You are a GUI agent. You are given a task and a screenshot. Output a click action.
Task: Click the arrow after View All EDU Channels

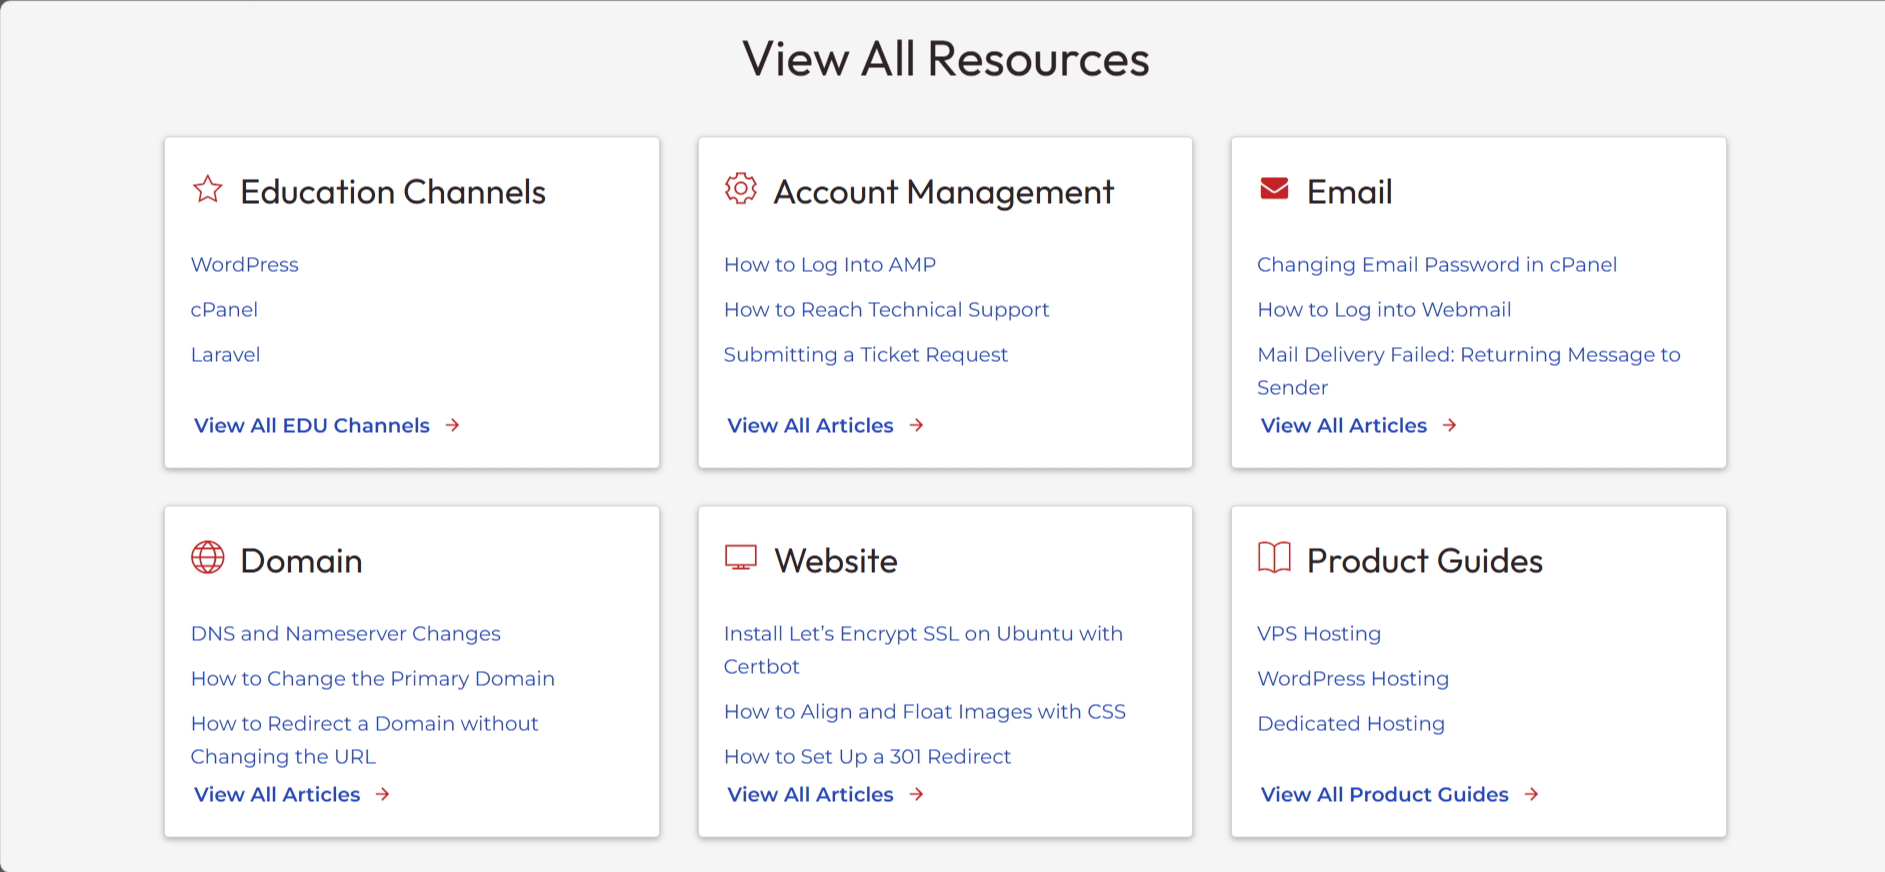[x=453, y=425]
